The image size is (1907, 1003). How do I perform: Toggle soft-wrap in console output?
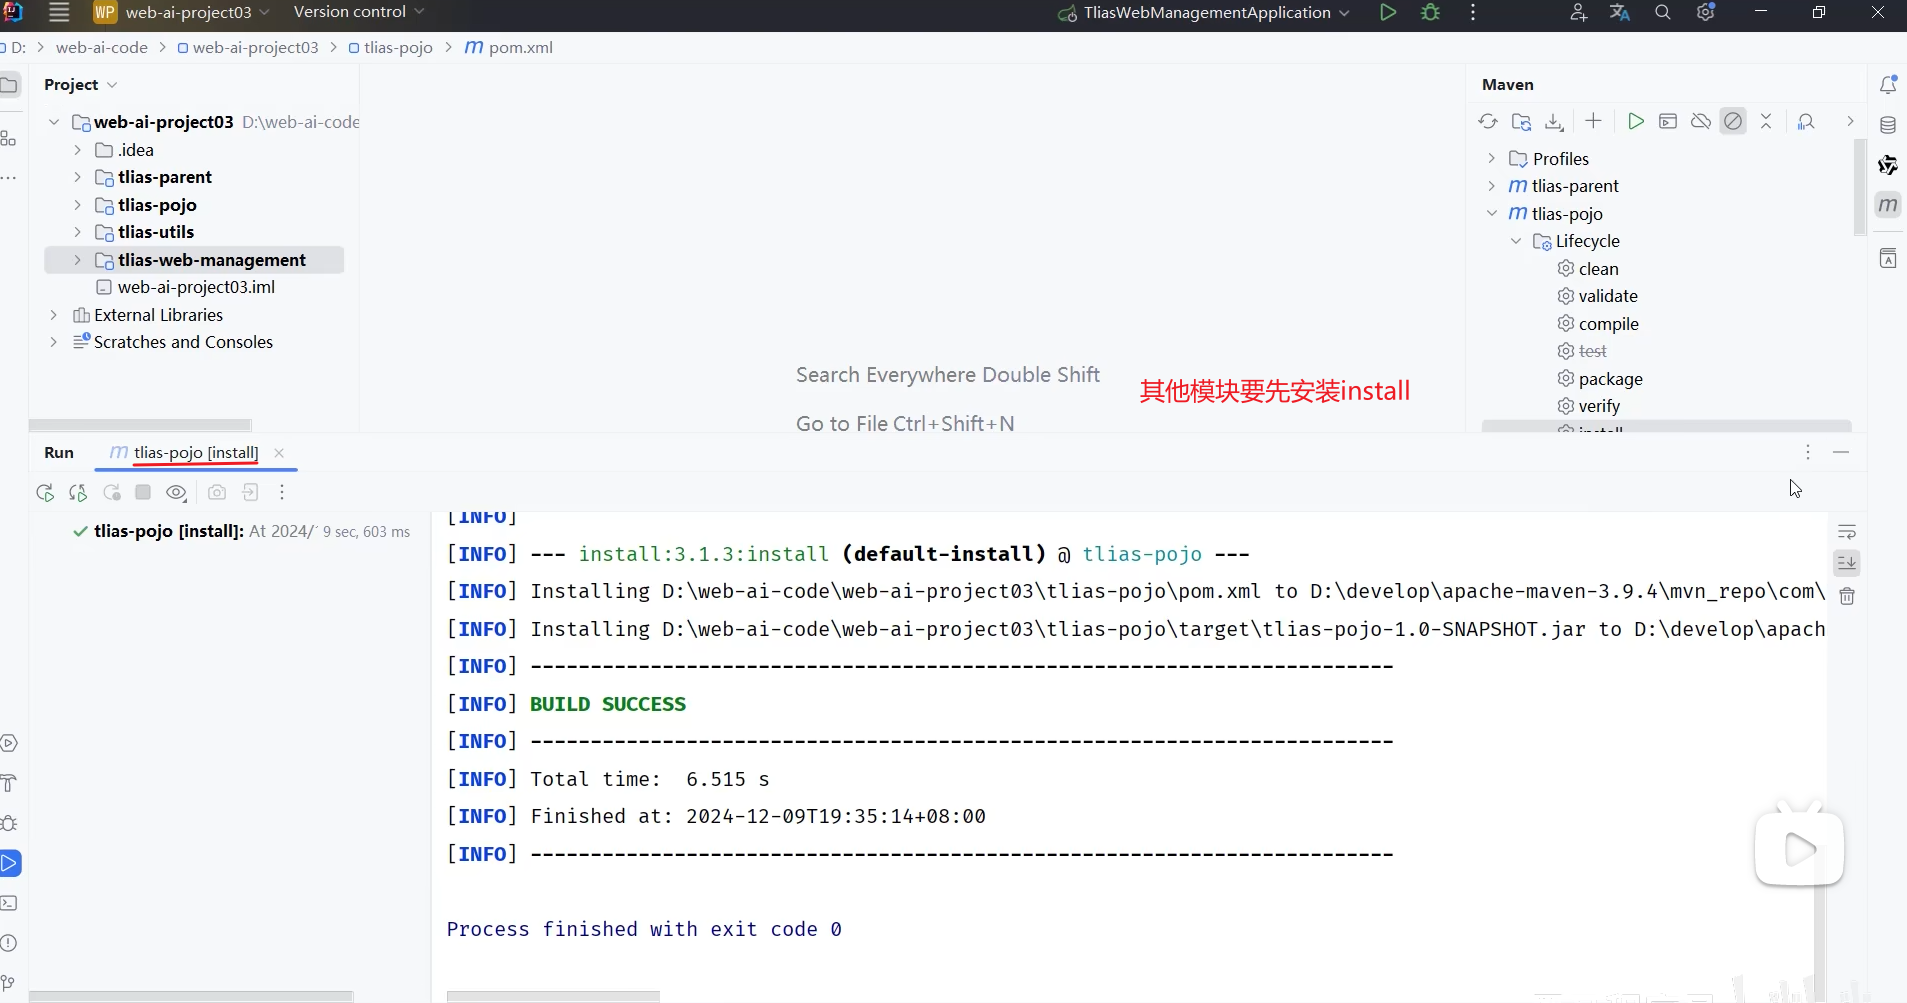(x=1847, y=532)
